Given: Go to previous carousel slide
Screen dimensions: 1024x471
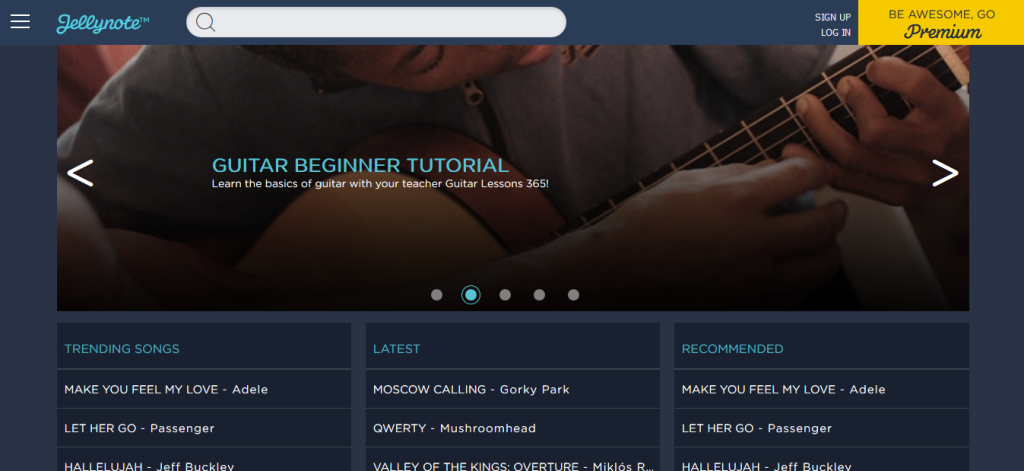Looking at the screenshot, I should click(80, 173).
